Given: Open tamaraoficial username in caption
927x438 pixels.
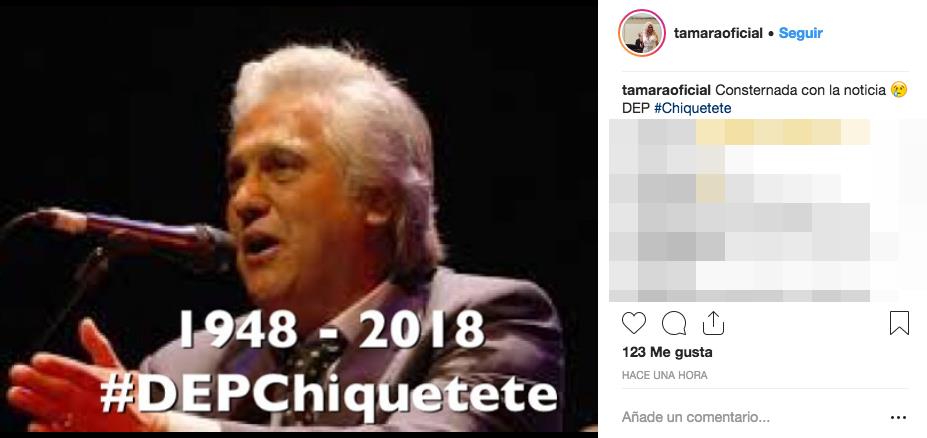Looking at the screenshot, I should click(x=666, y=90).
